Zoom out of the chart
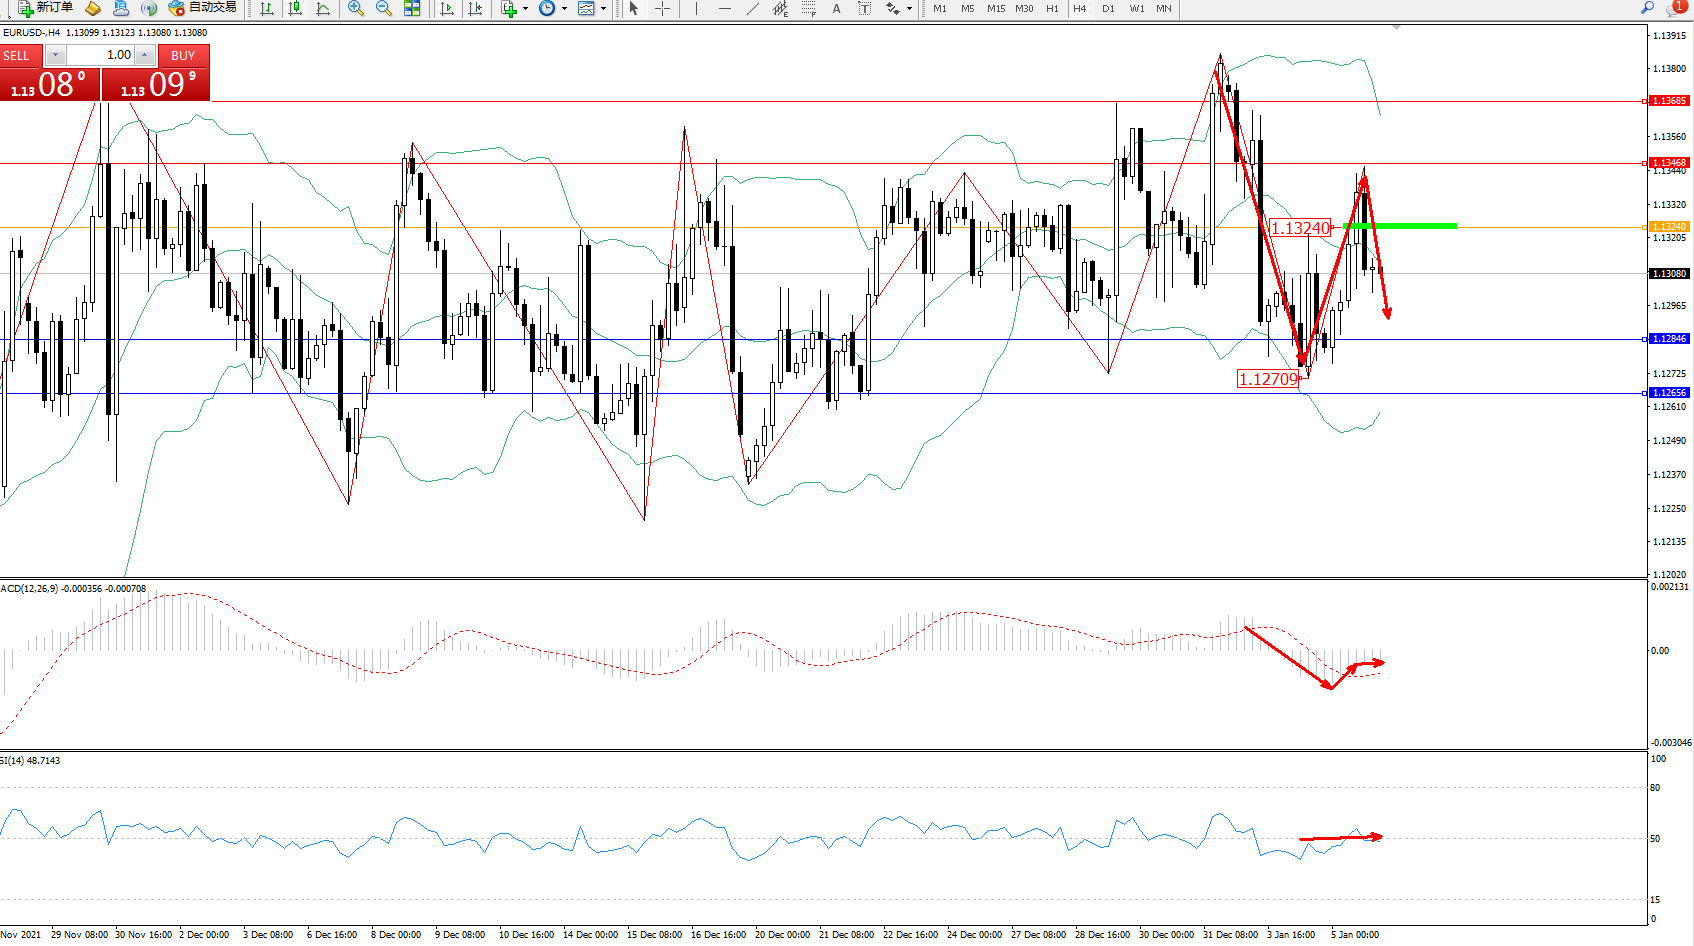The height and width of the screenshot is (946, 1694). [383, 9]
